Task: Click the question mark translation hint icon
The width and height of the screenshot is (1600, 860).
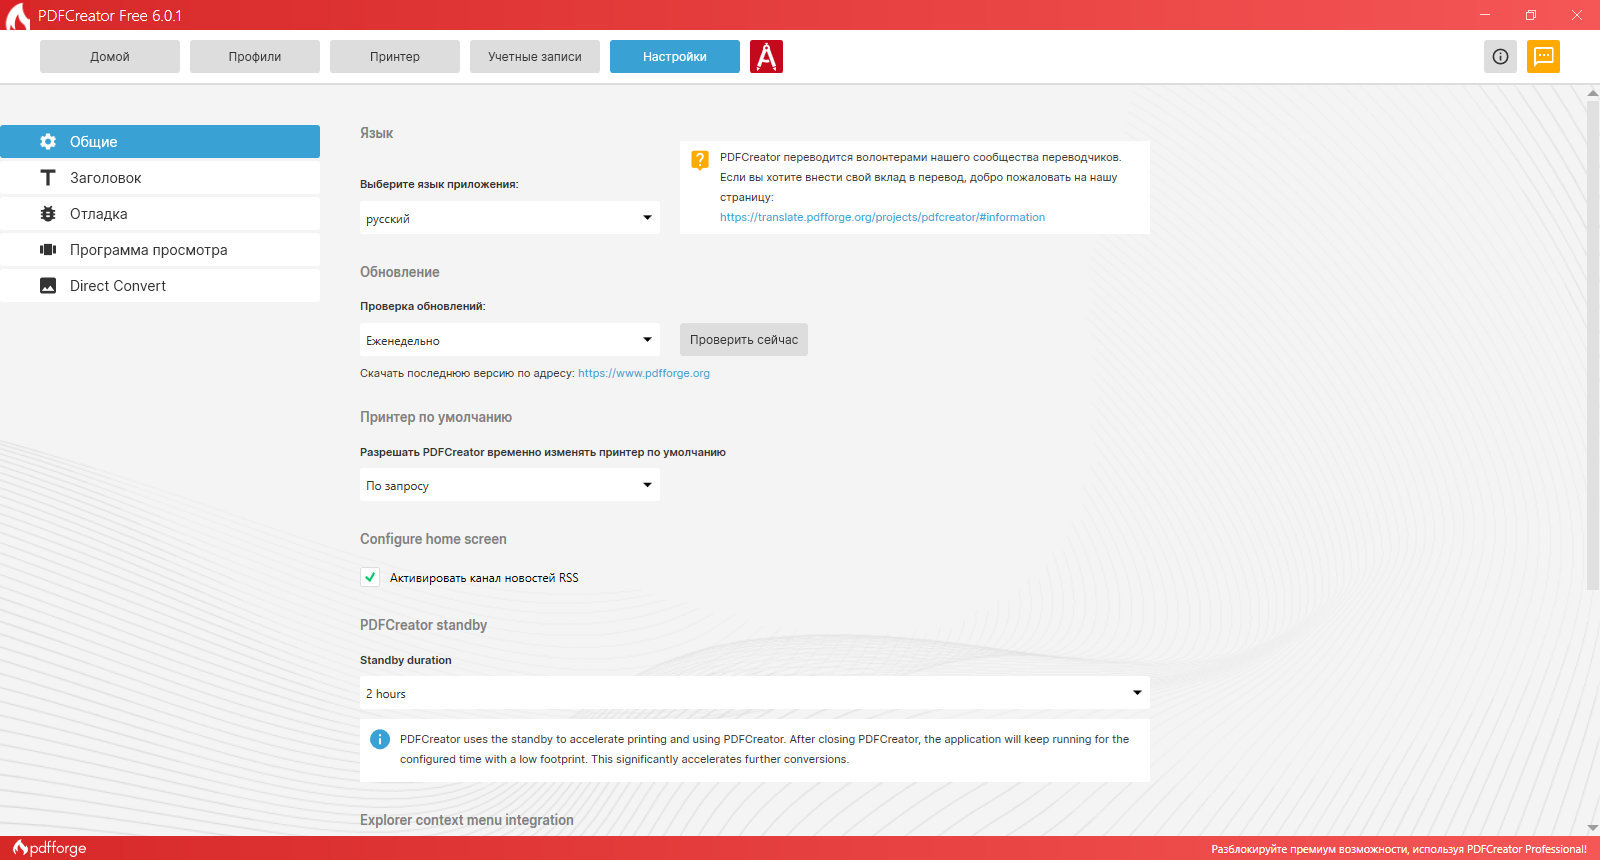Action: (700, 160)
